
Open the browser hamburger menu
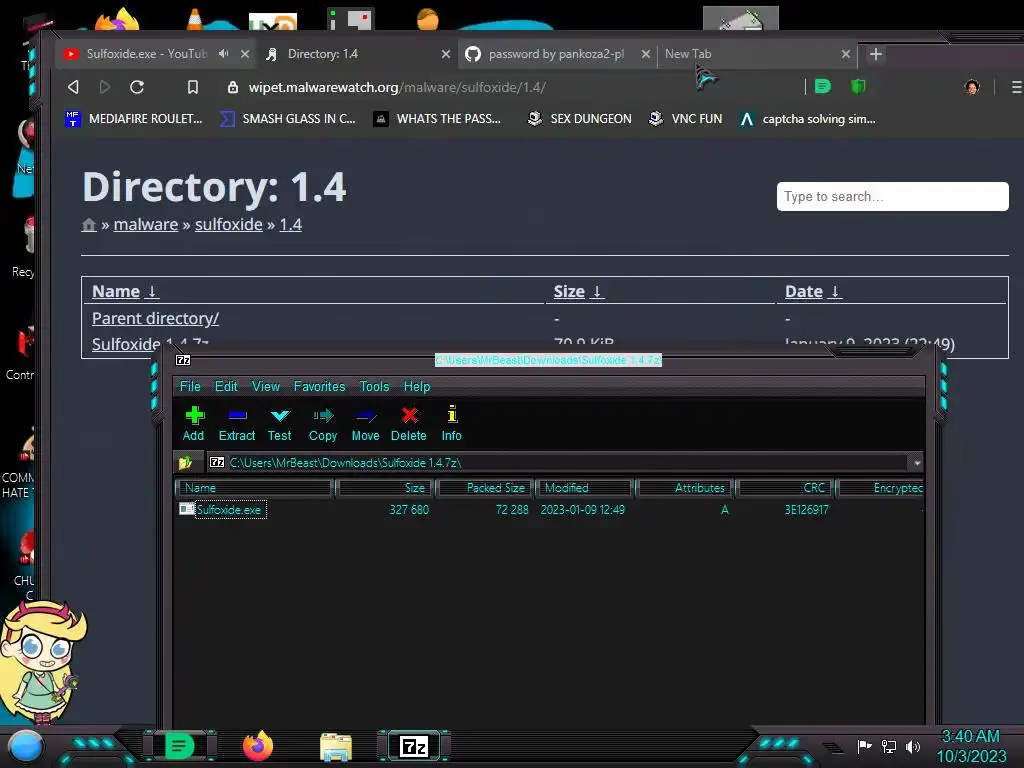click(x=1016, y=86)
